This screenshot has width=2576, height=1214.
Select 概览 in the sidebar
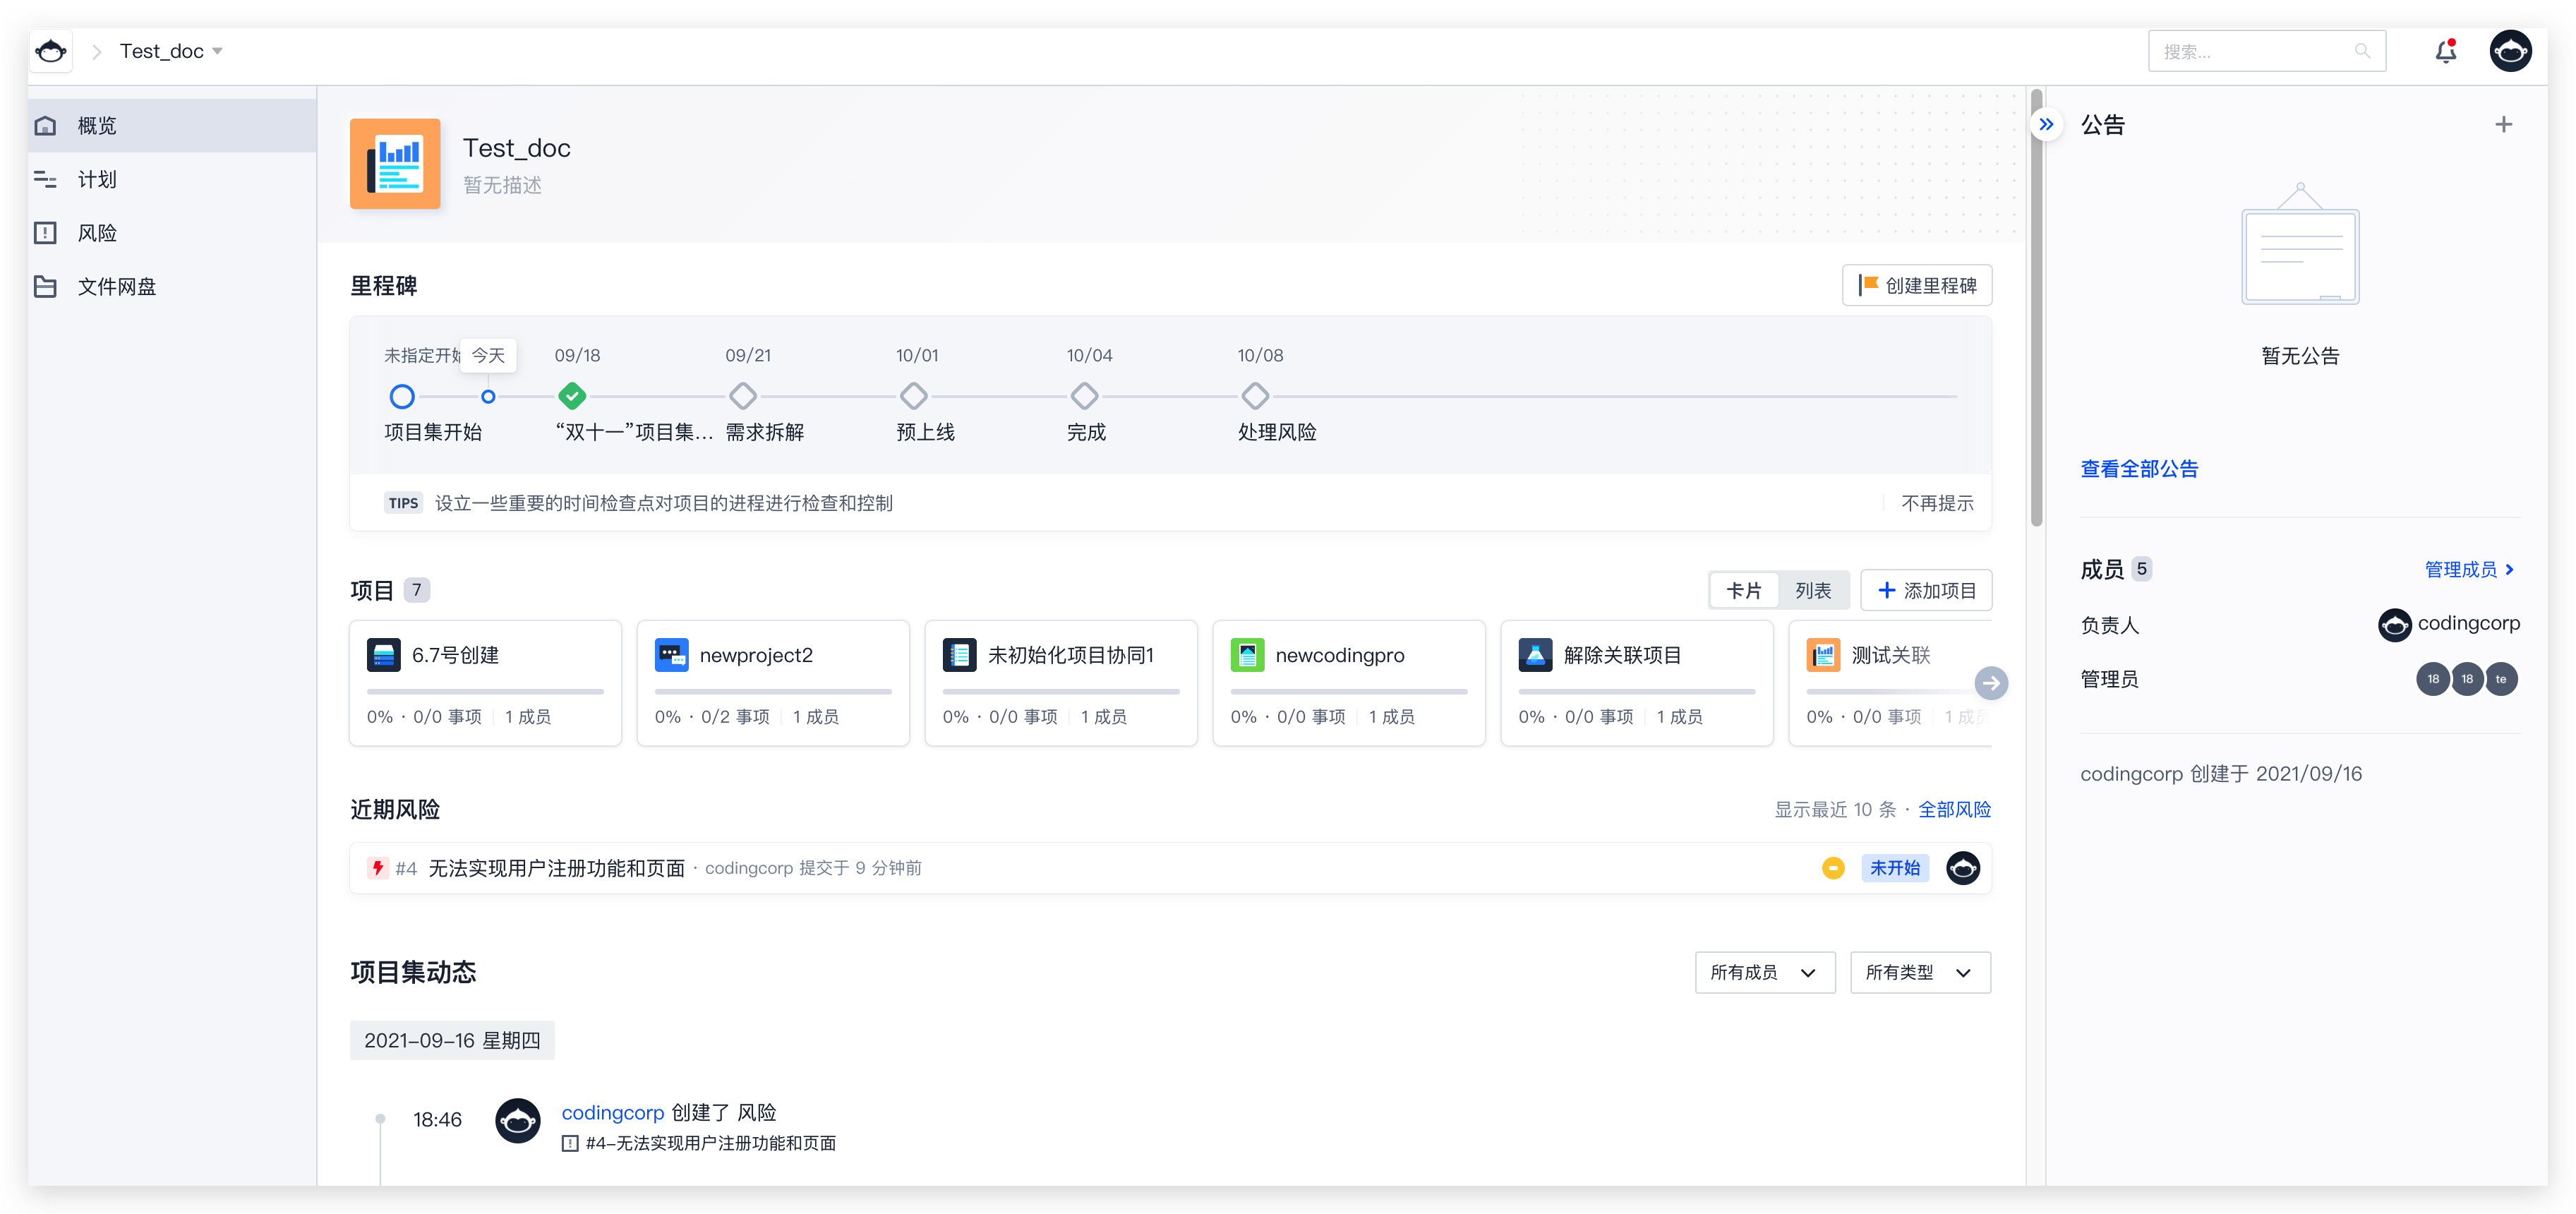click(172, 126)
